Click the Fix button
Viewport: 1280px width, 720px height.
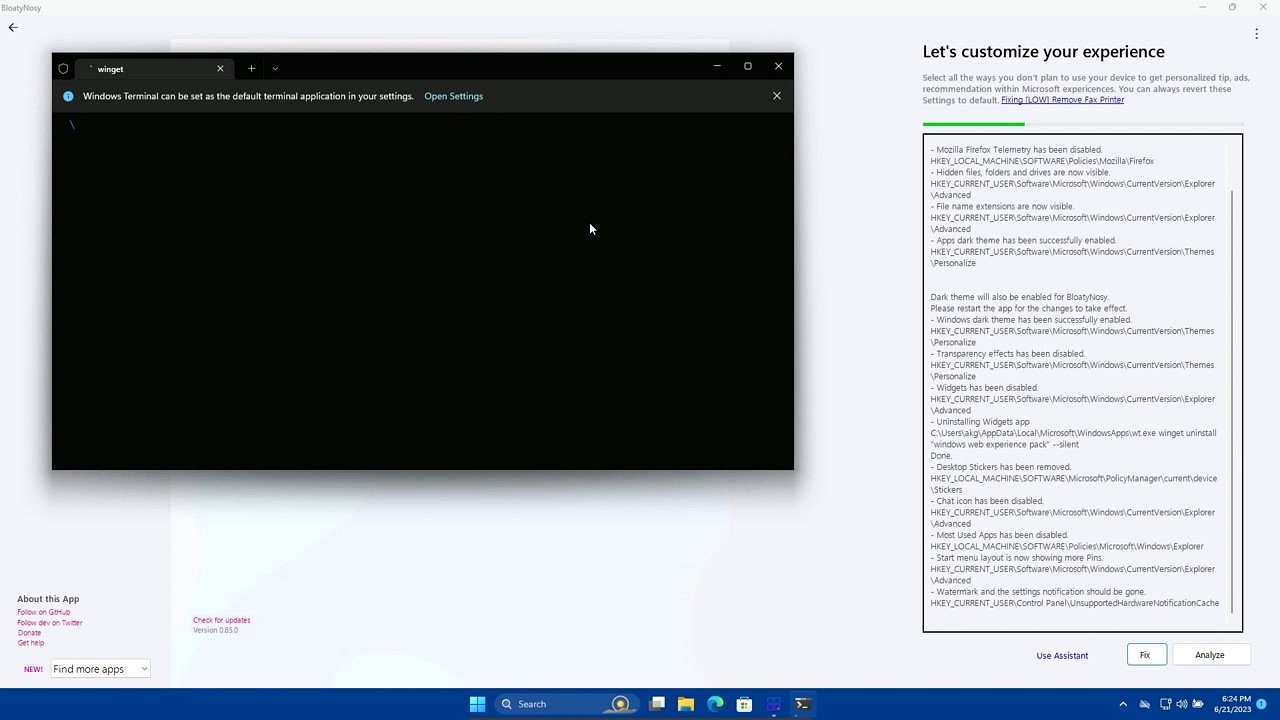(x=1144, y=655)
